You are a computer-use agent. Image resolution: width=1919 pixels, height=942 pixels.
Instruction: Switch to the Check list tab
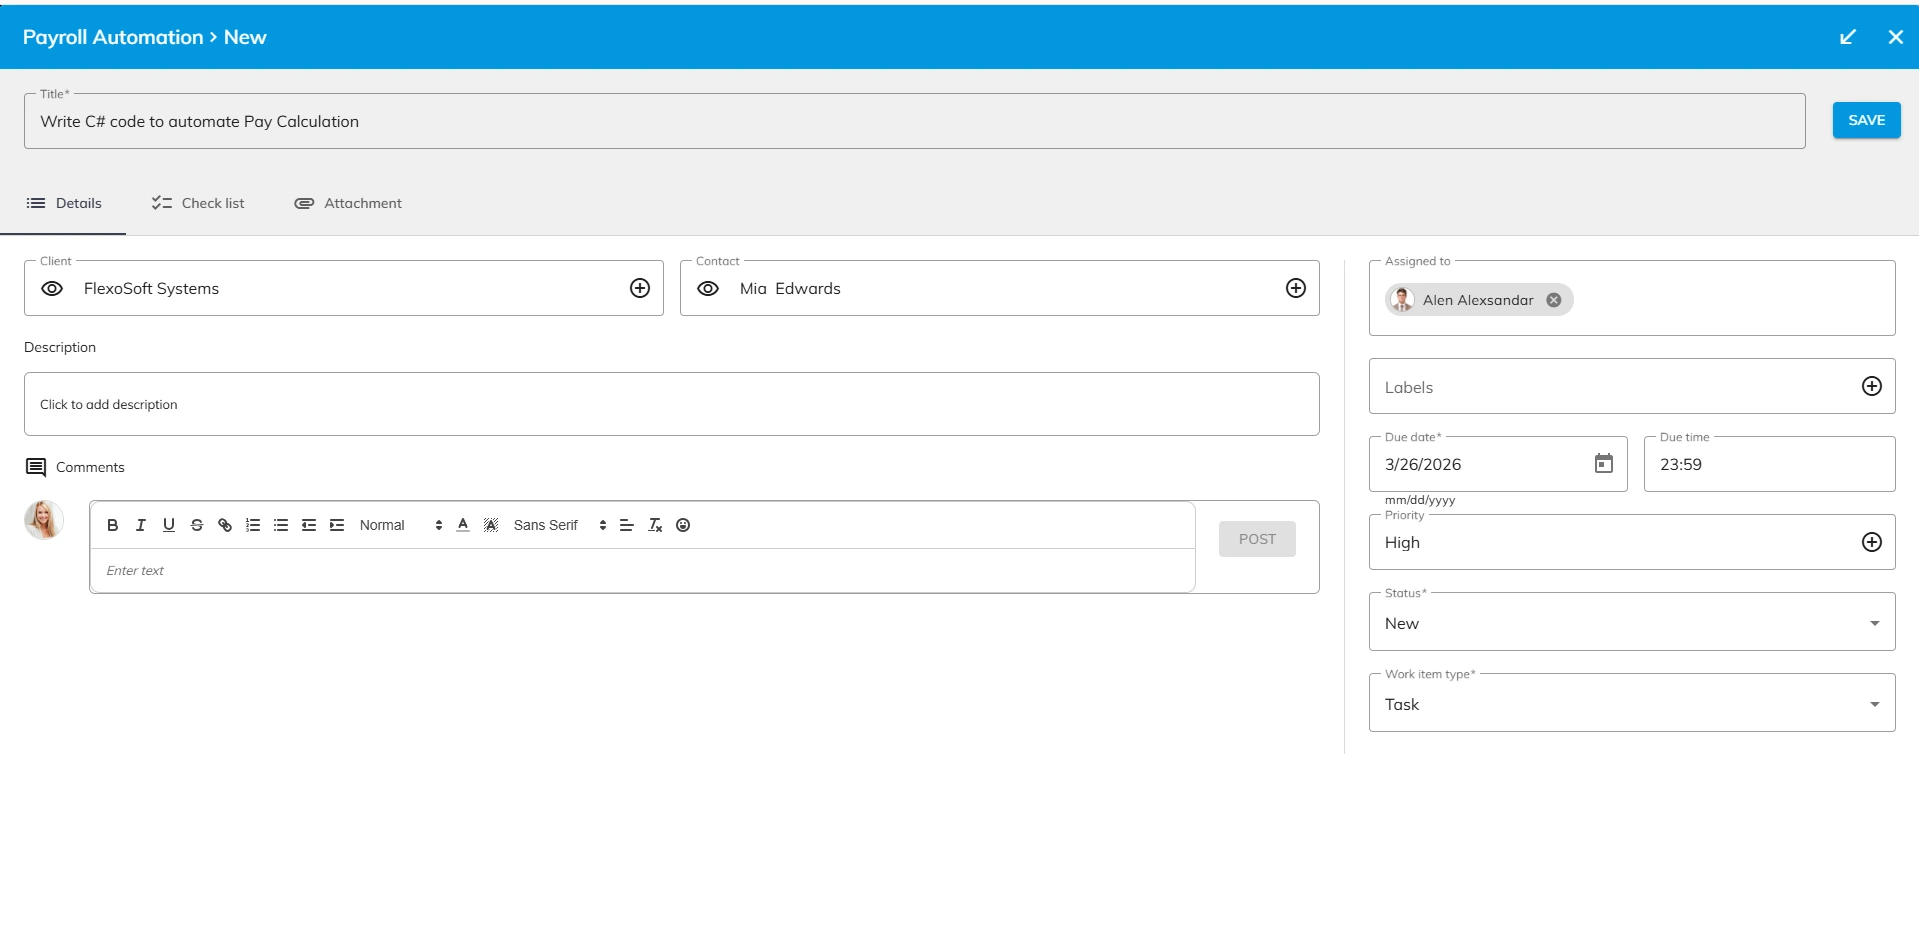(198, 203)
